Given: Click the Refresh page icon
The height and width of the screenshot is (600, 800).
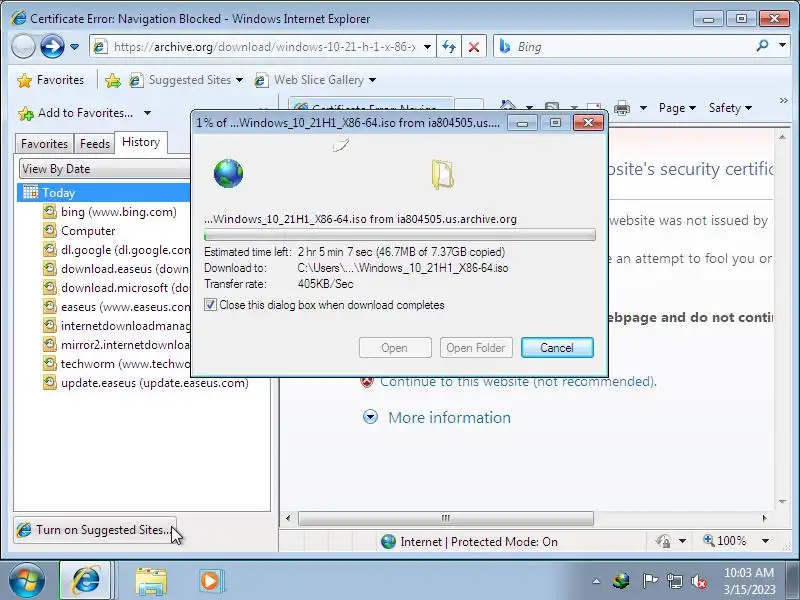Looking at the screenshot, I should (x=449, y=47).
